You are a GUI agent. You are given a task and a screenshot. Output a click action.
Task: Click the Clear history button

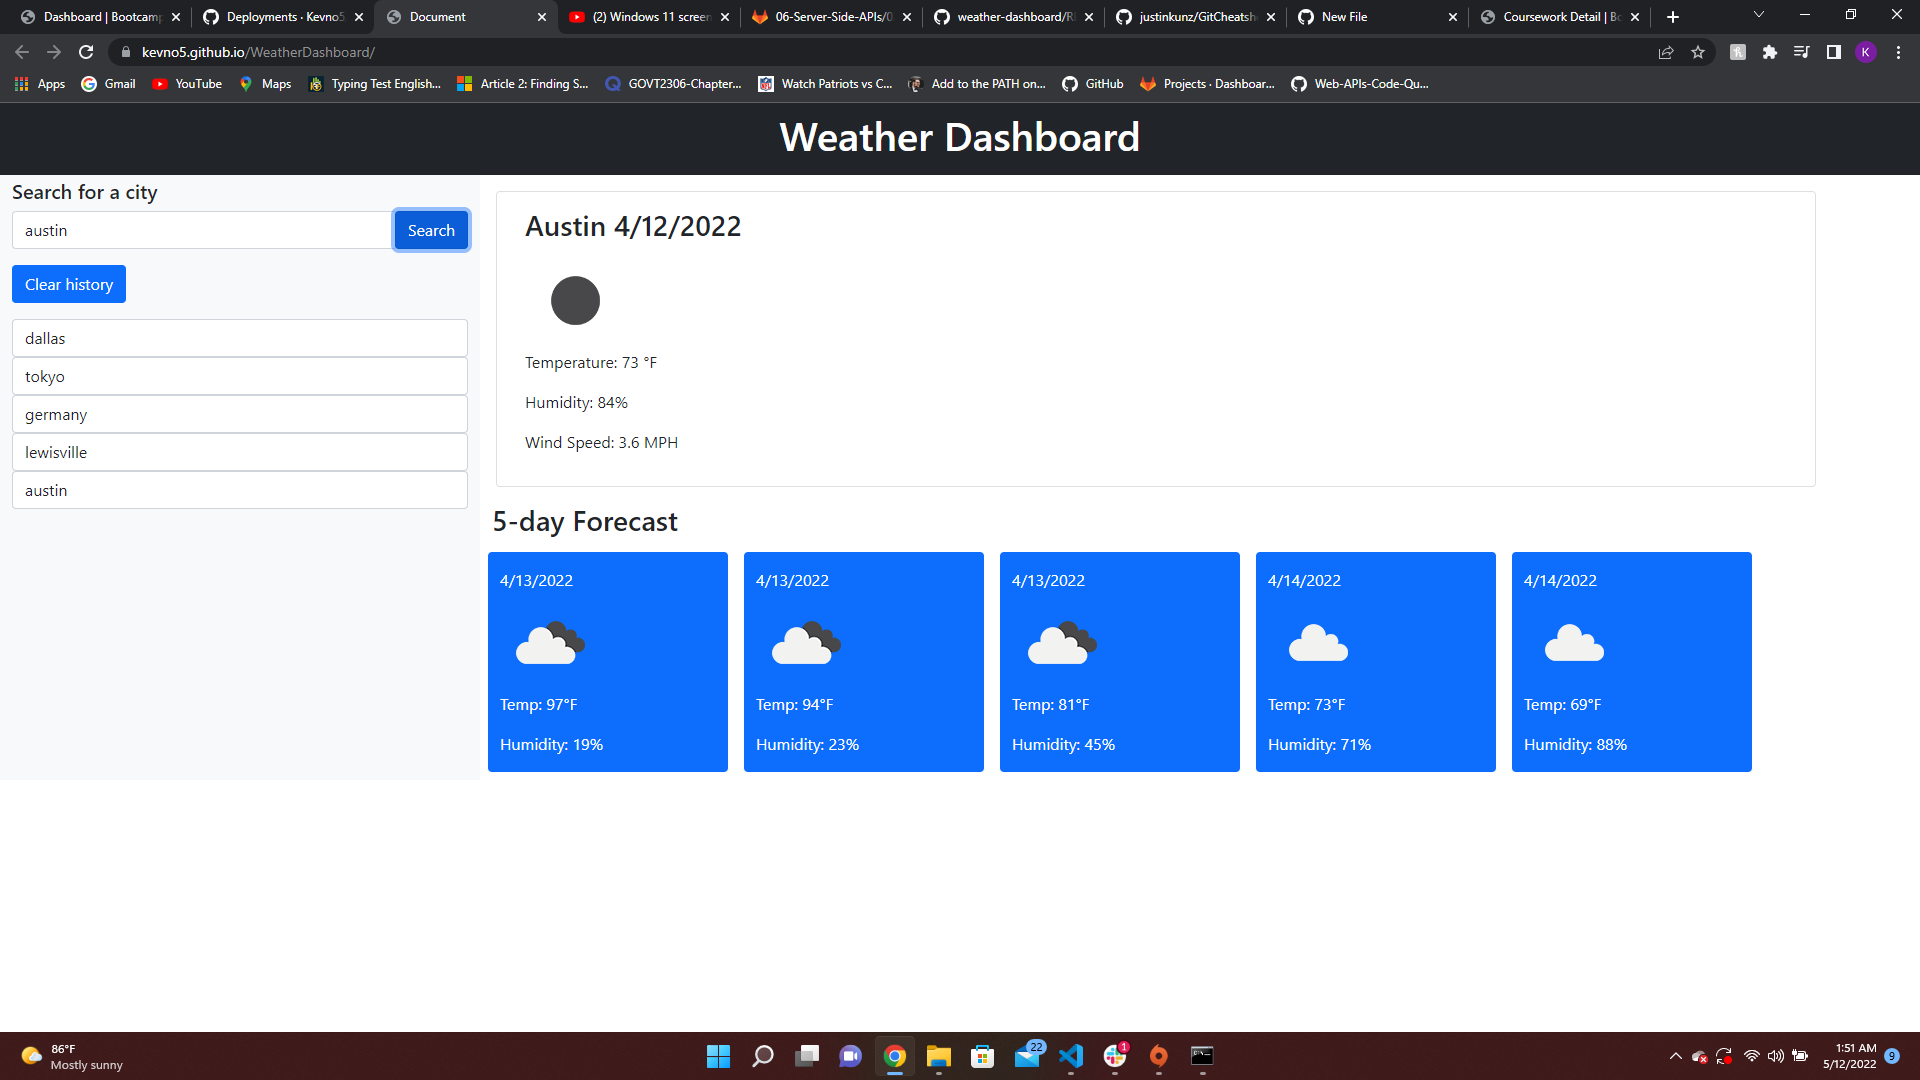point(68,284)
